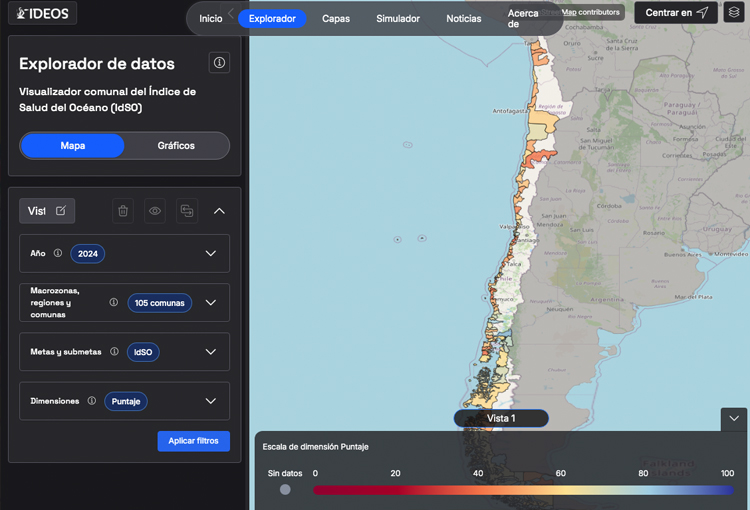Switch to Gráficos view
This screenshot has height=510, width=750.
pos(176,145)
